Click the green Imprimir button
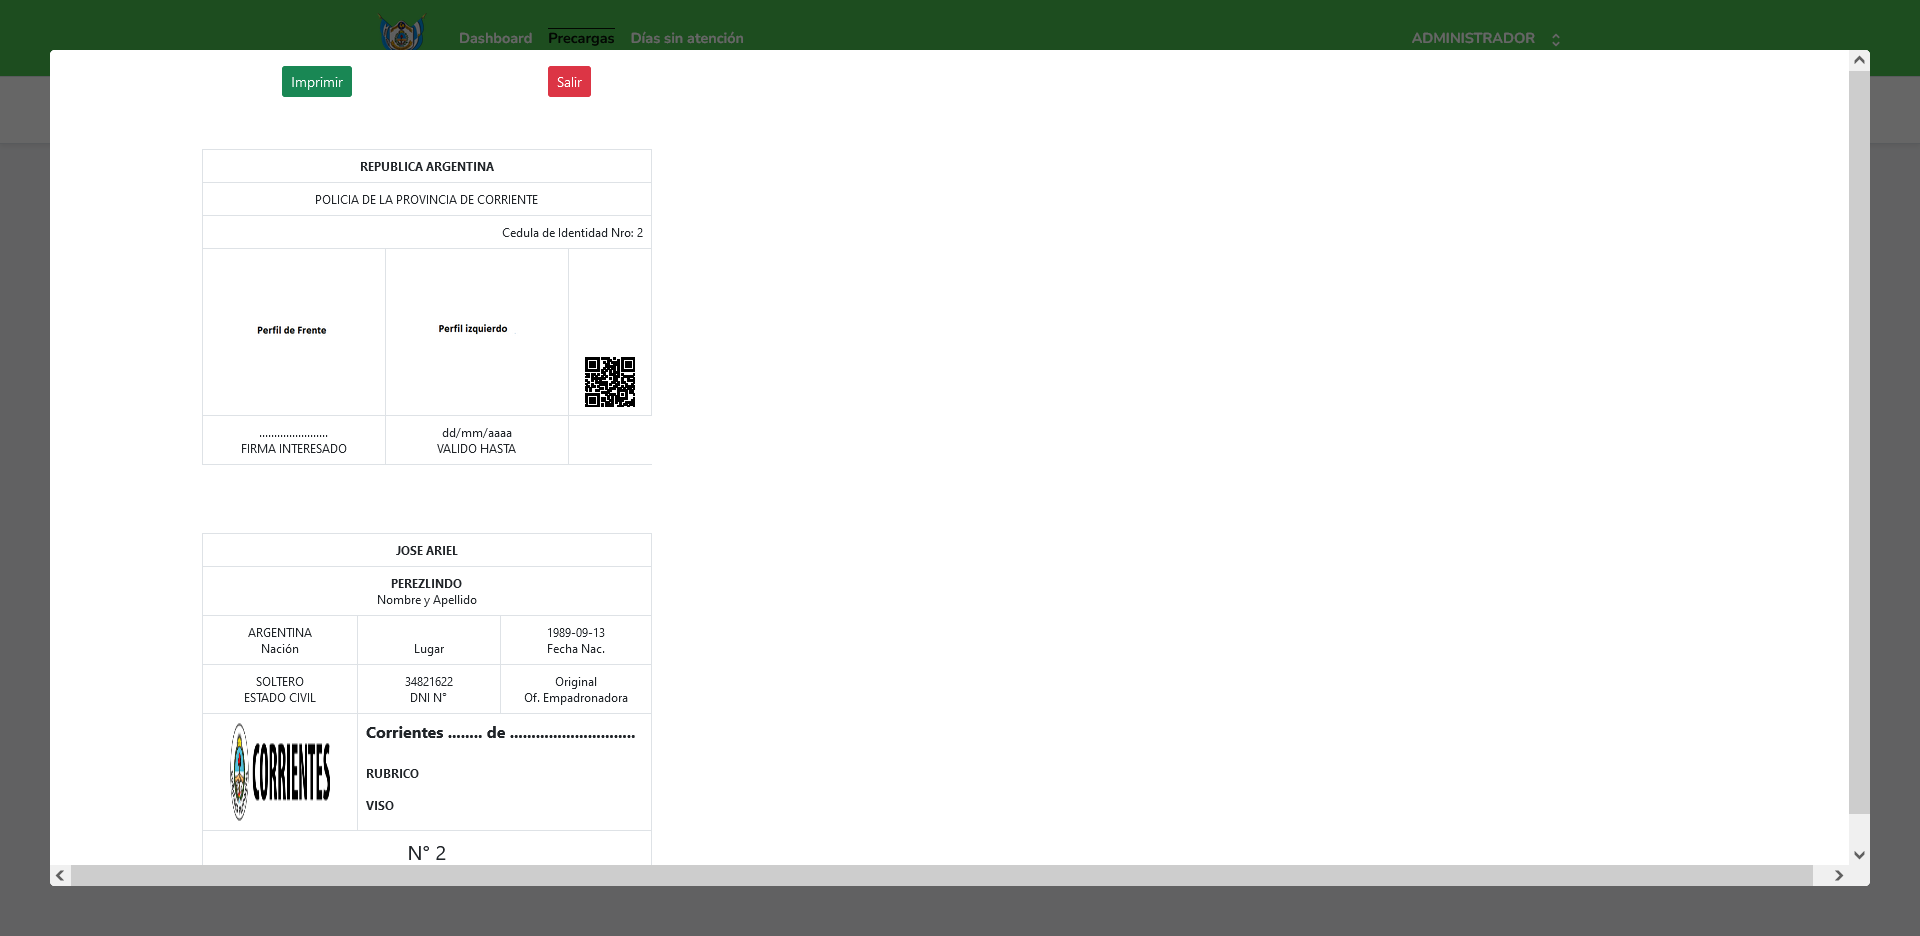The width and height of the screenshot is (1920, 936). click(x=316, y=82)
